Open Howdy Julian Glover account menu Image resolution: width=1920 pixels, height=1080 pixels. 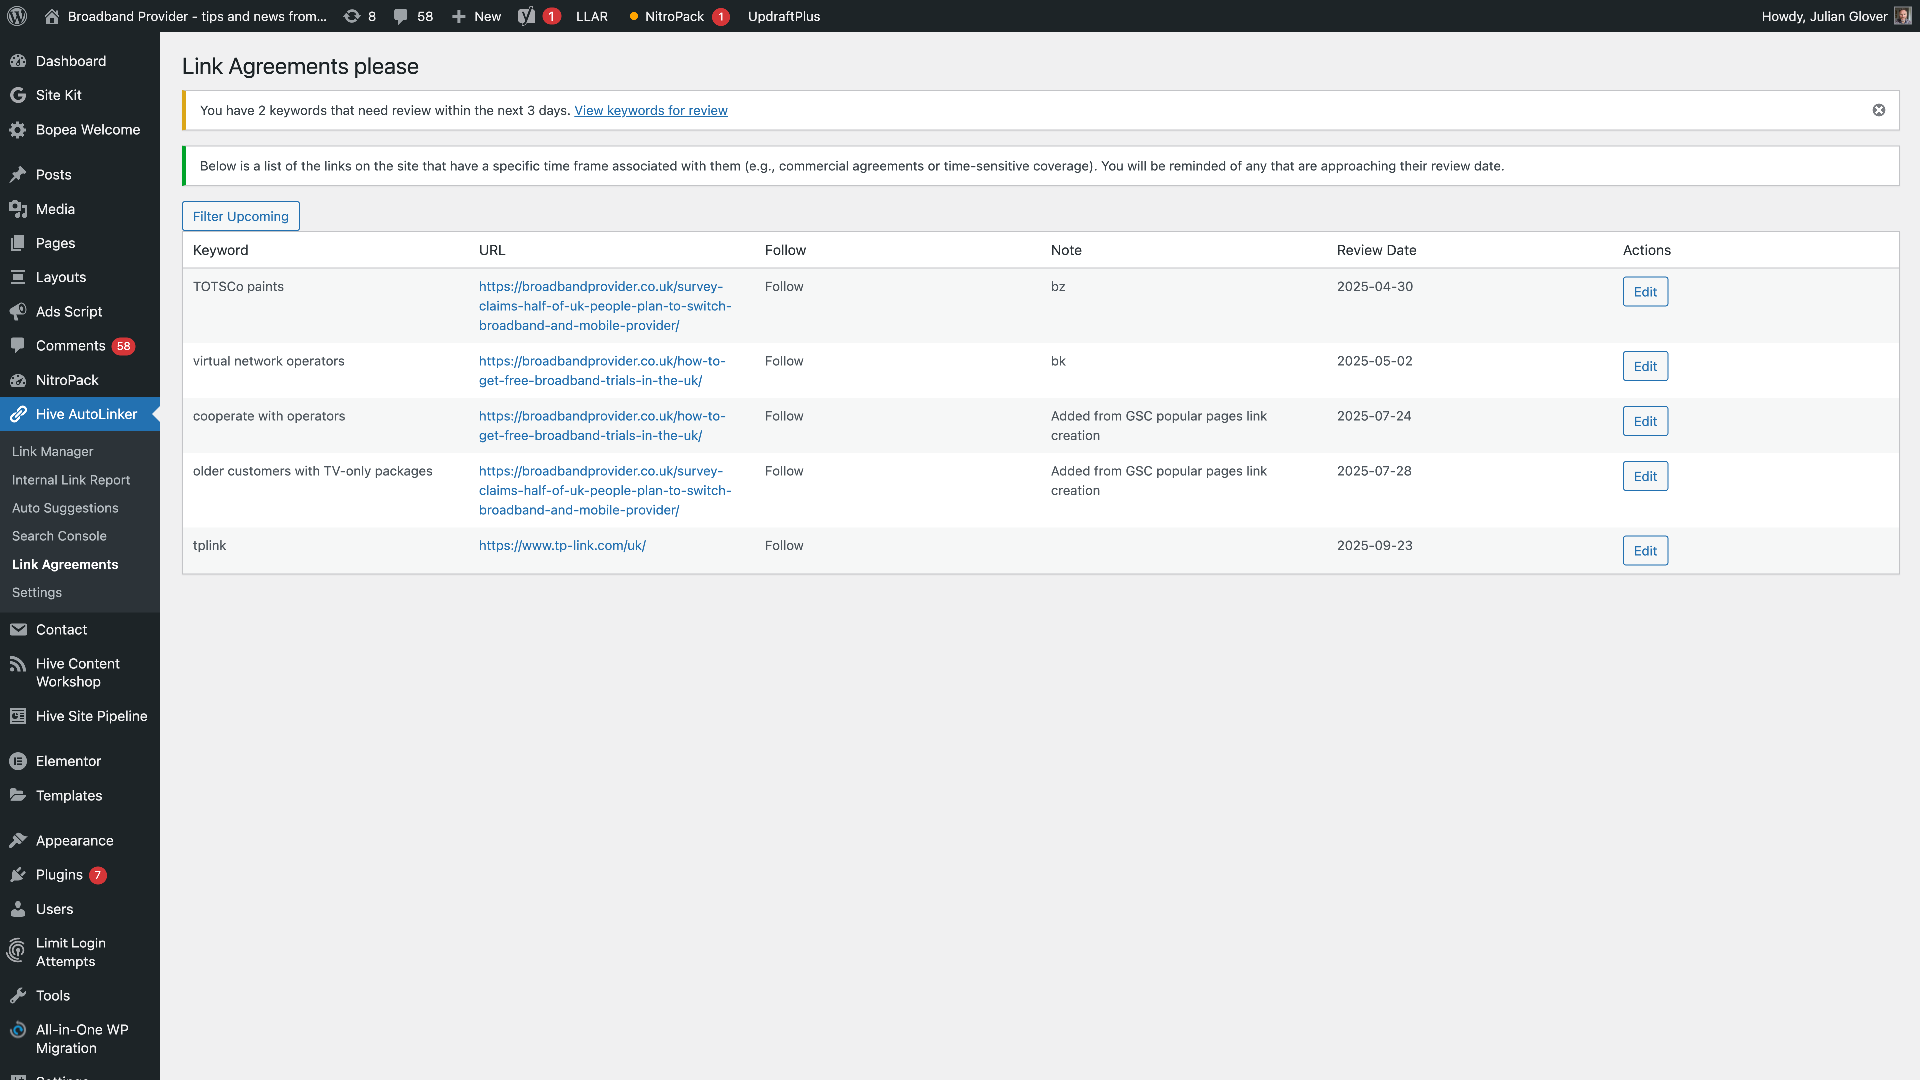click(x=1824, y=16)
